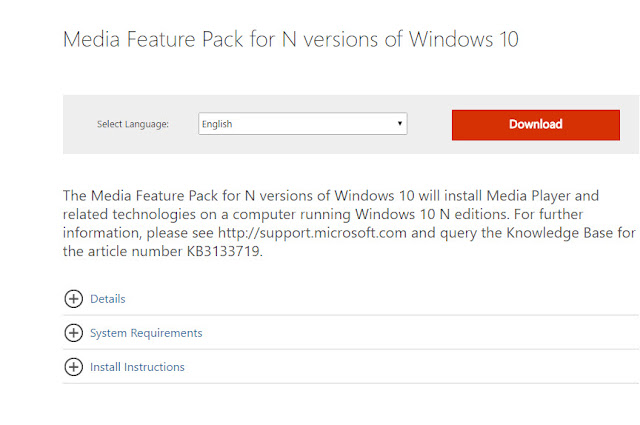Click 'Windows 10' in the page heading
The height and width of the screenshot is (425, 640).
(463, 40)
